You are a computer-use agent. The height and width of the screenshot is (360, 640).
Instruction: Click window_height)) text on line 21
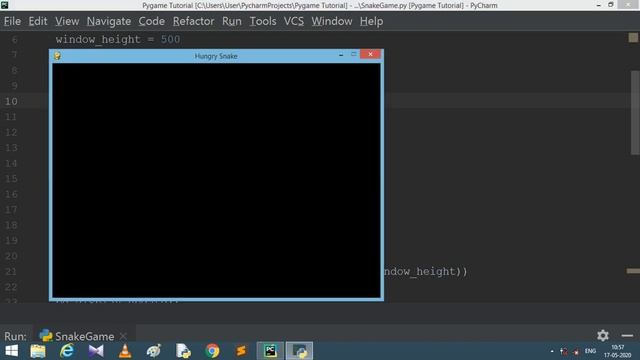tap(425, 271)
